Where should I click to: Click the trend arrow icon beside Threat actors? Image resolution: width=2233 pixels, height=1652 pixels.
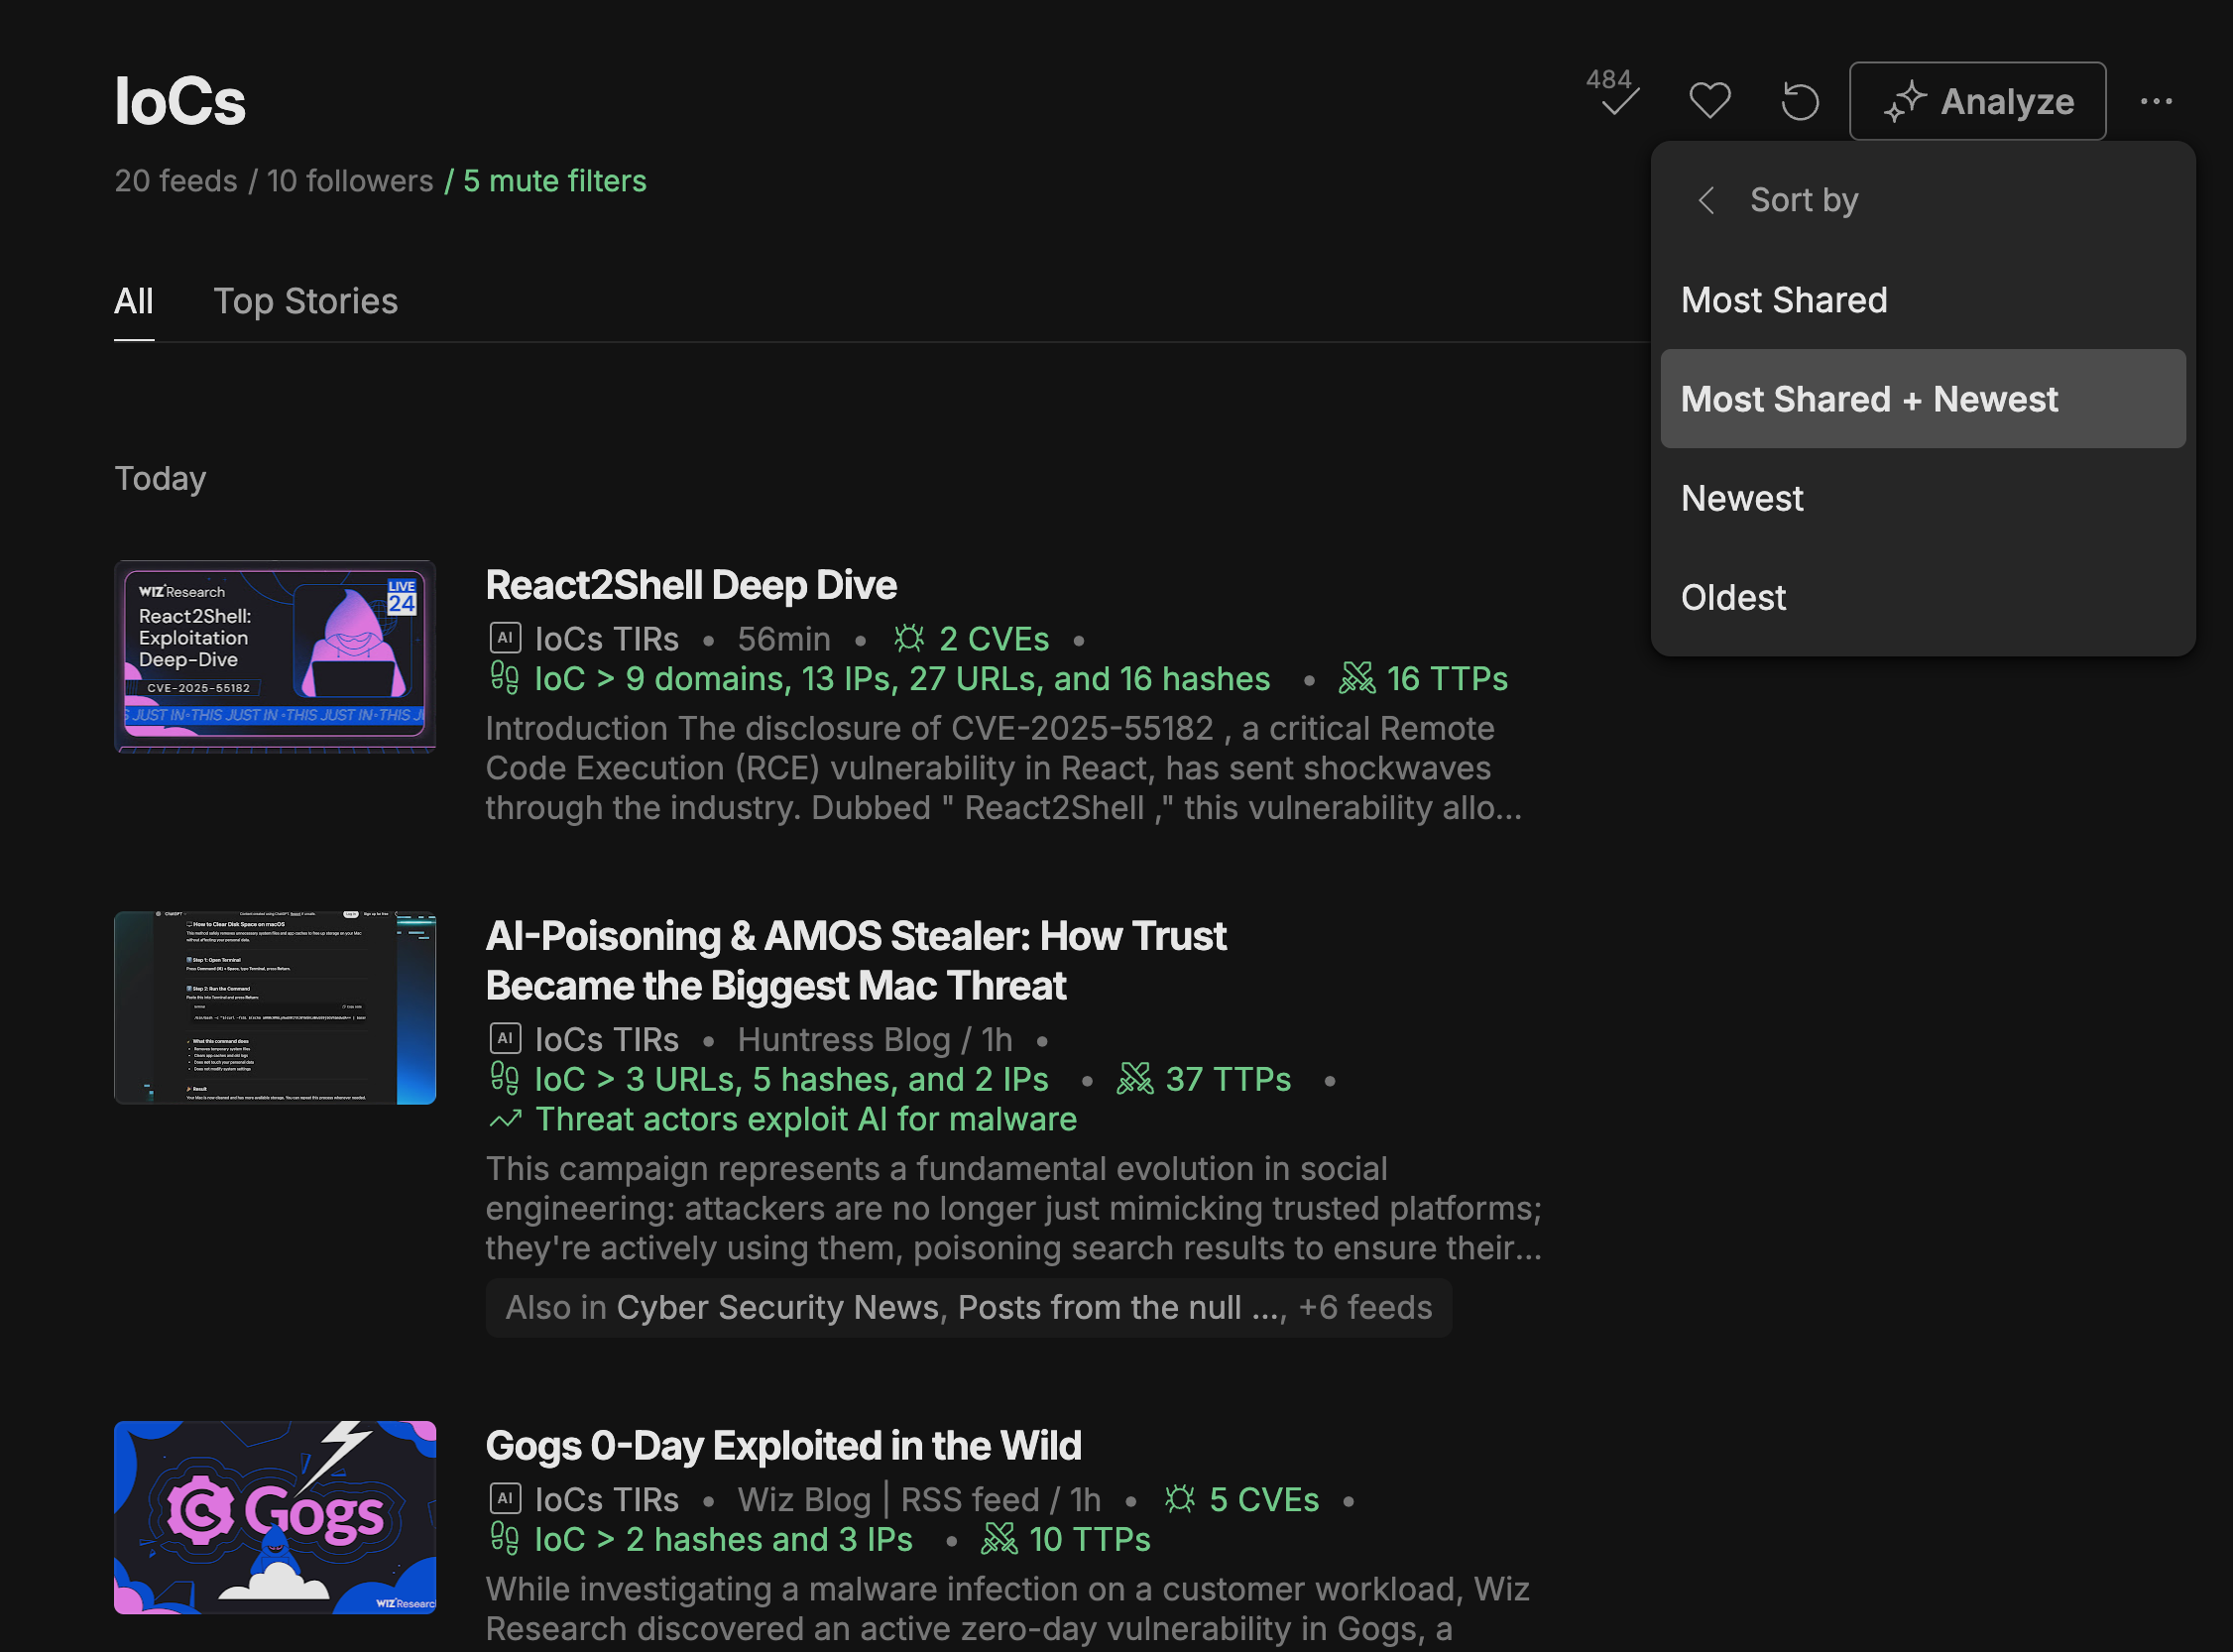click(505, 1119)
